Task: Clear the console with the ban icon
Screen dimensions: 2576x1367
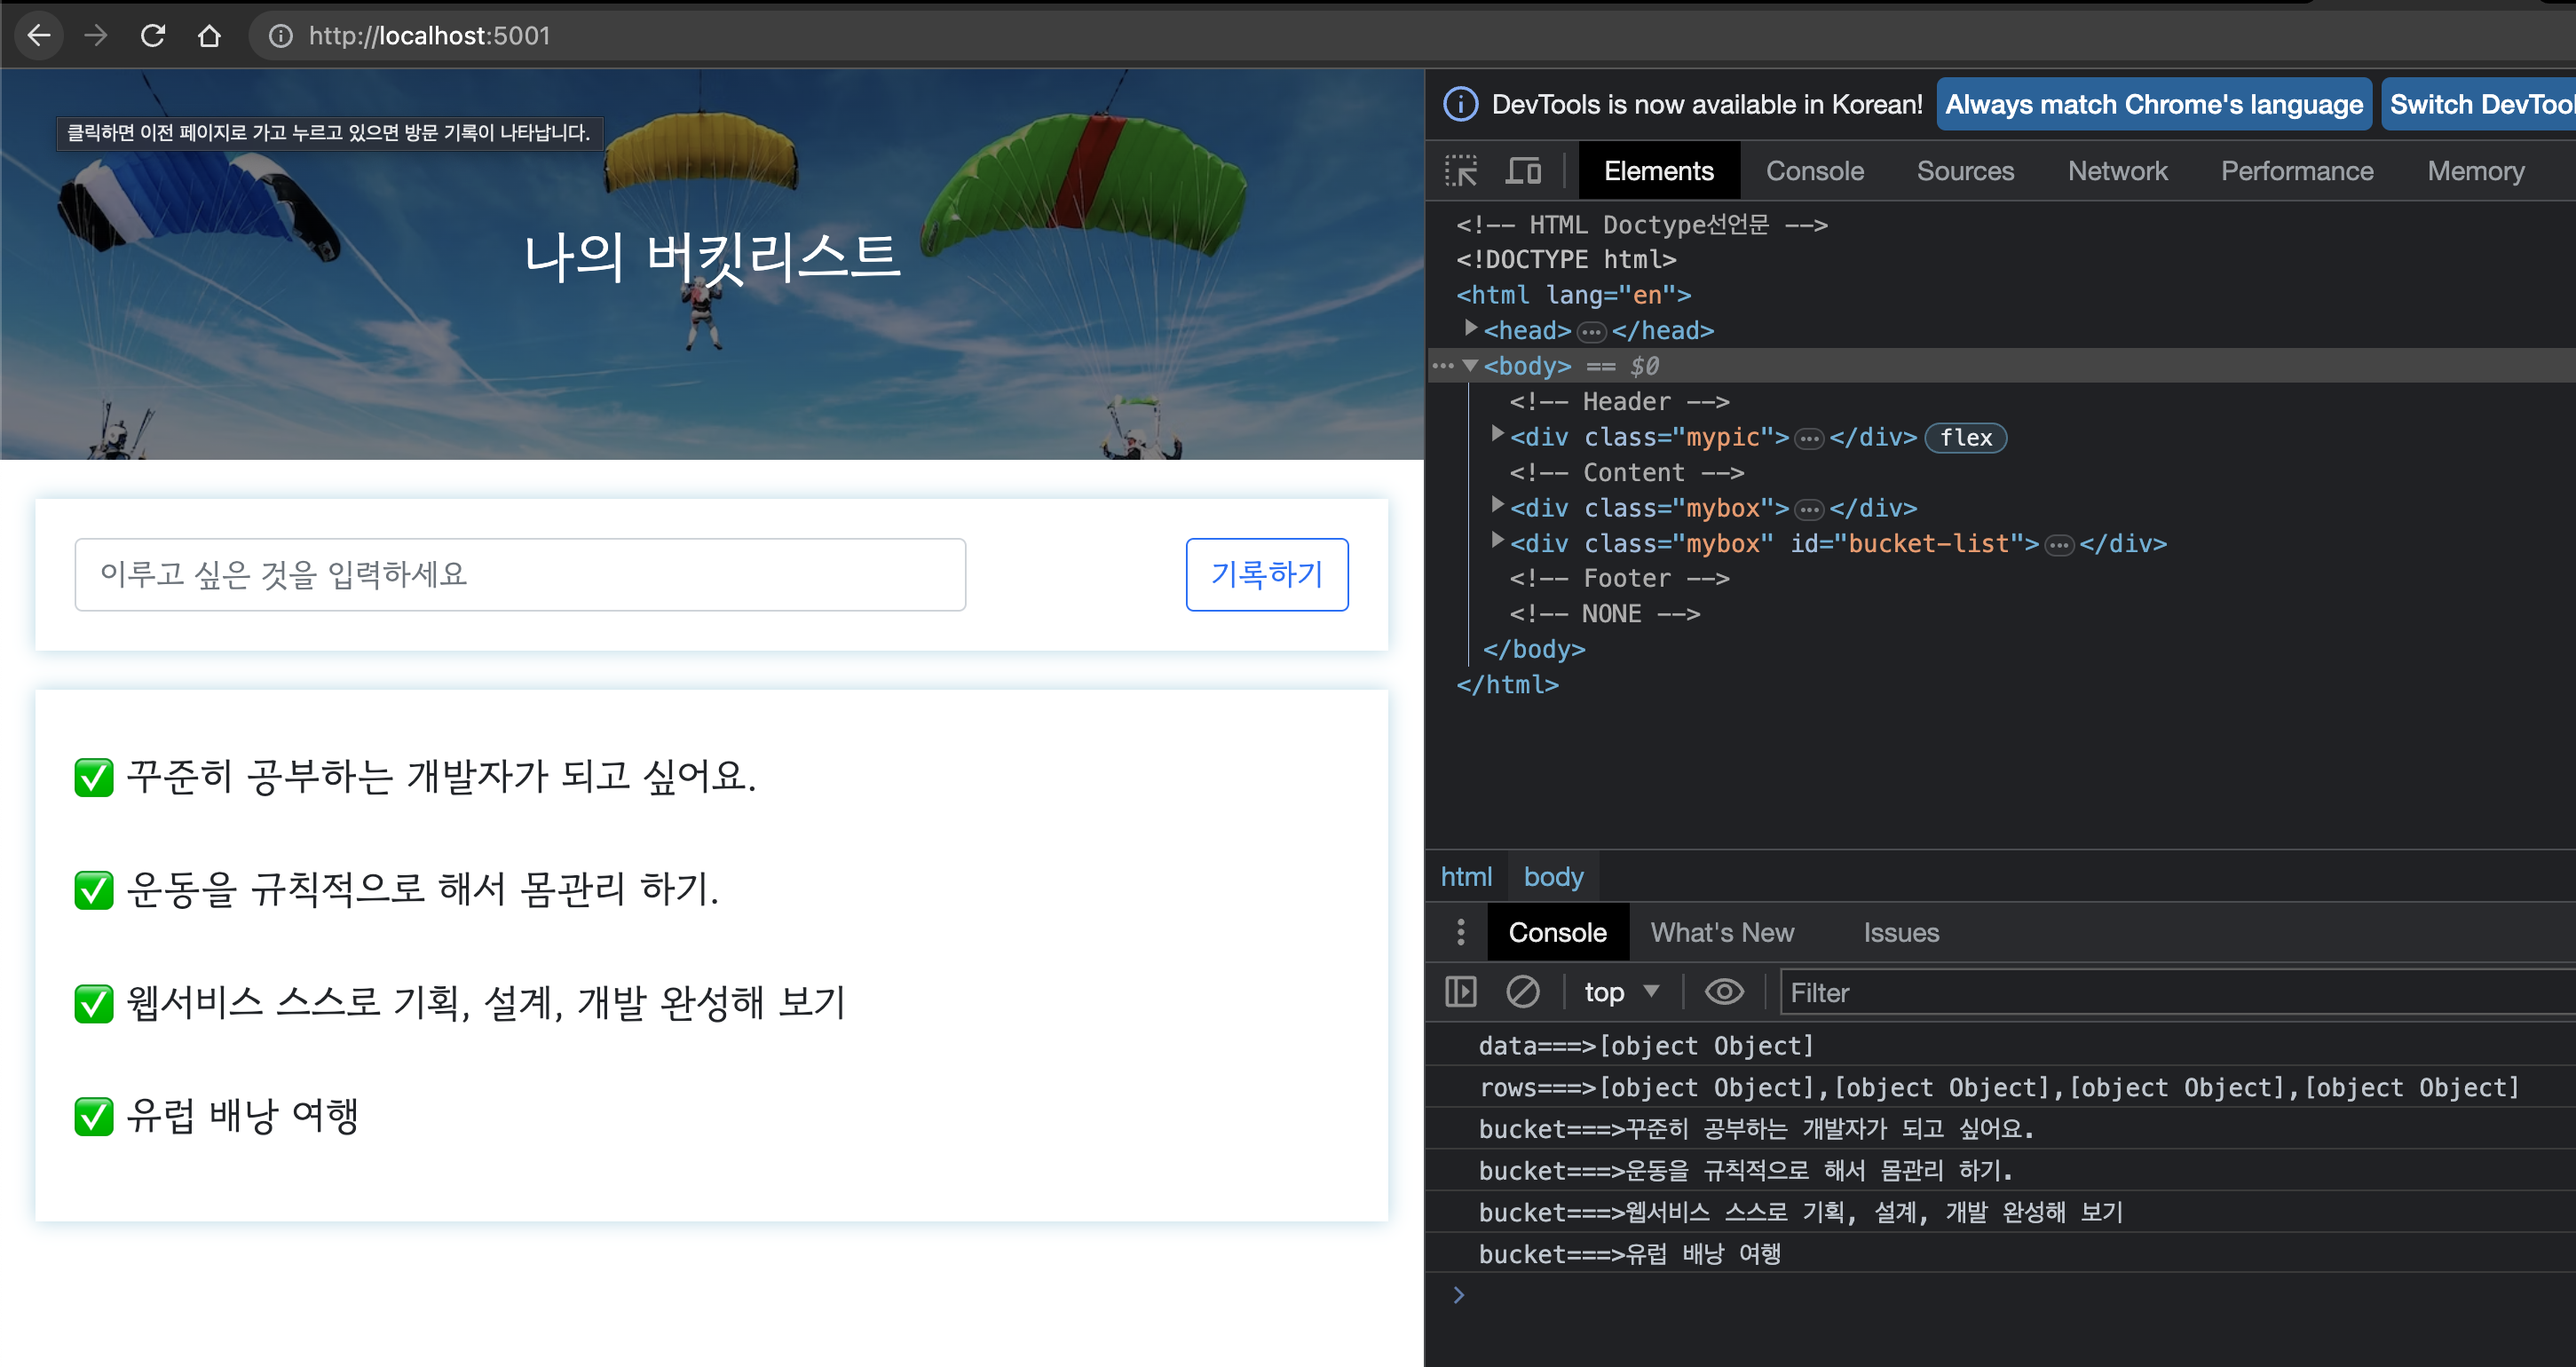Action: [1522, 992]
